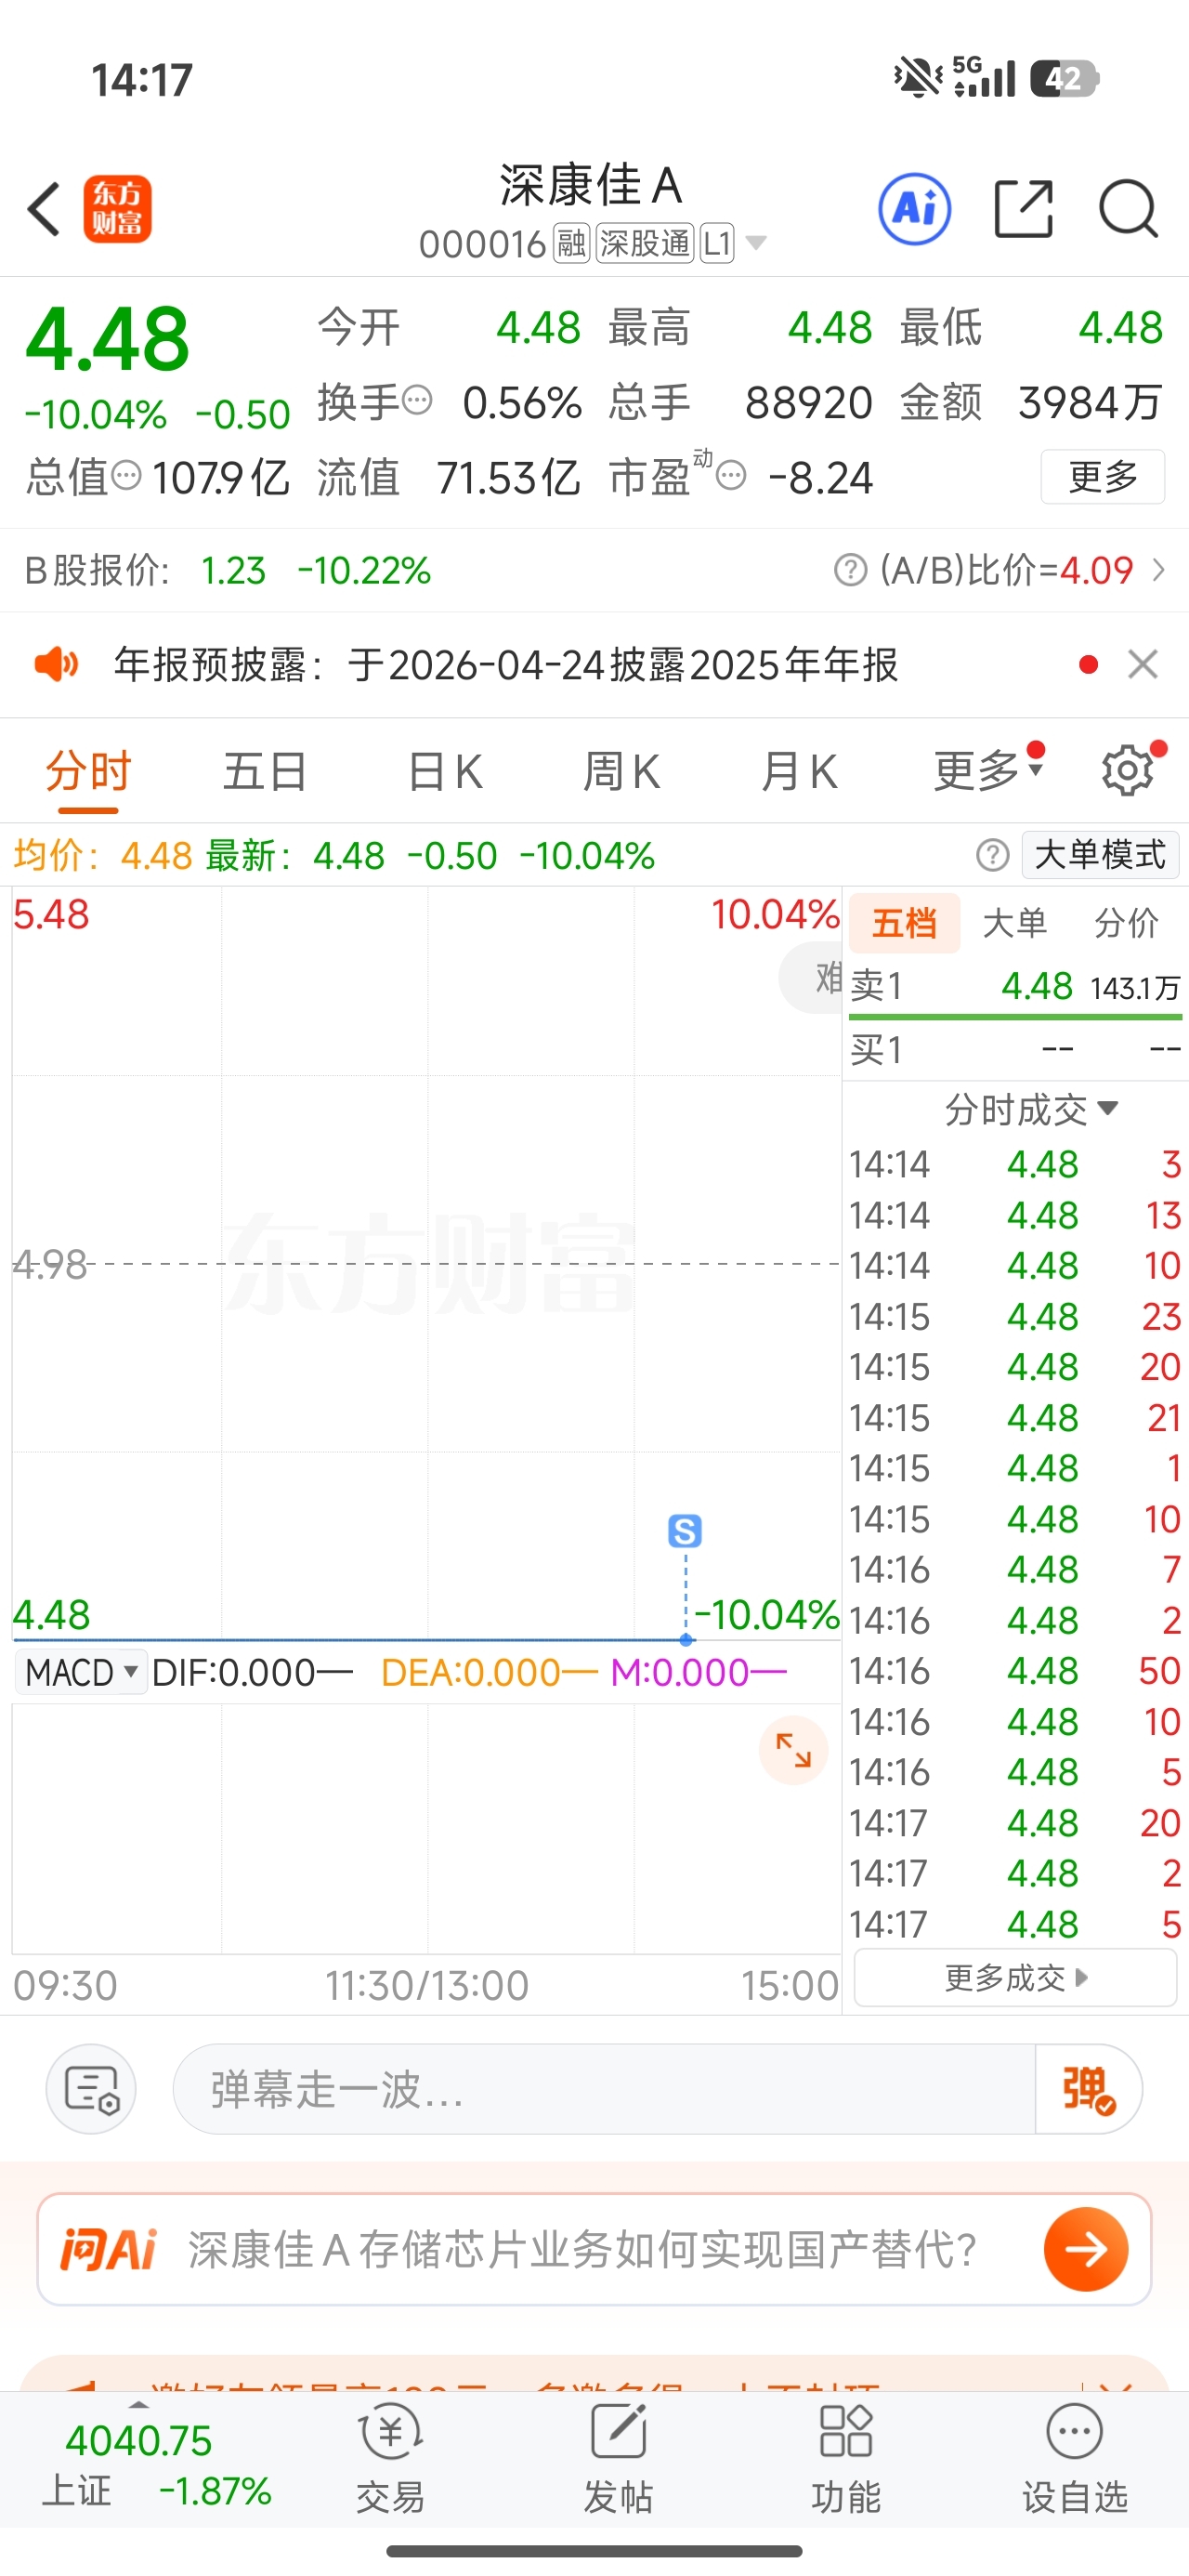This screenshot has width=1189, height=2576.
Task: Open A/B 比价 details chevron
Action: [x=1158, y=571]
